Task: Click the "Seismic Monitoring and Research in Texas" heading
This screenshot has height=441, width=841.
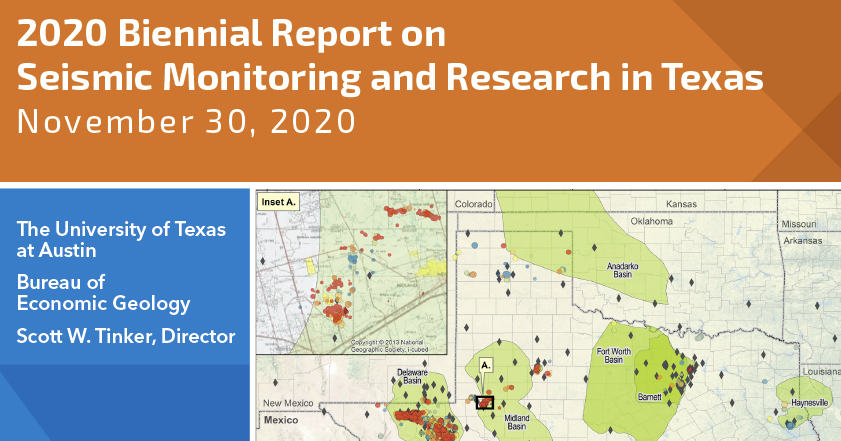Action: 390,77
